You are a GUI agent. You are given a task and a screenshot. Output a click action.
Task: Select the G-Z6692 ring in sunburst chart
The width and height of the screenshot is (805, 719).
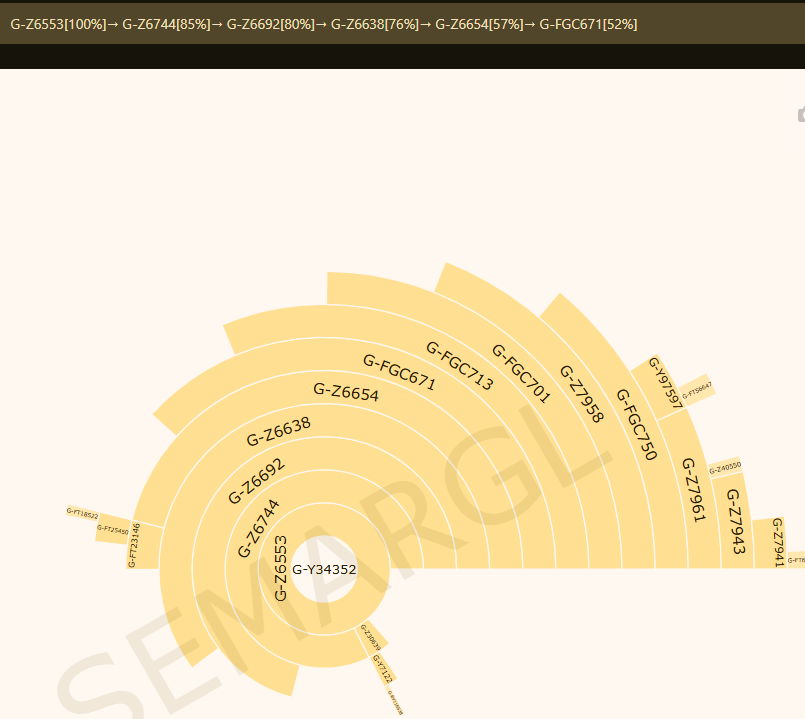(256, 481)
